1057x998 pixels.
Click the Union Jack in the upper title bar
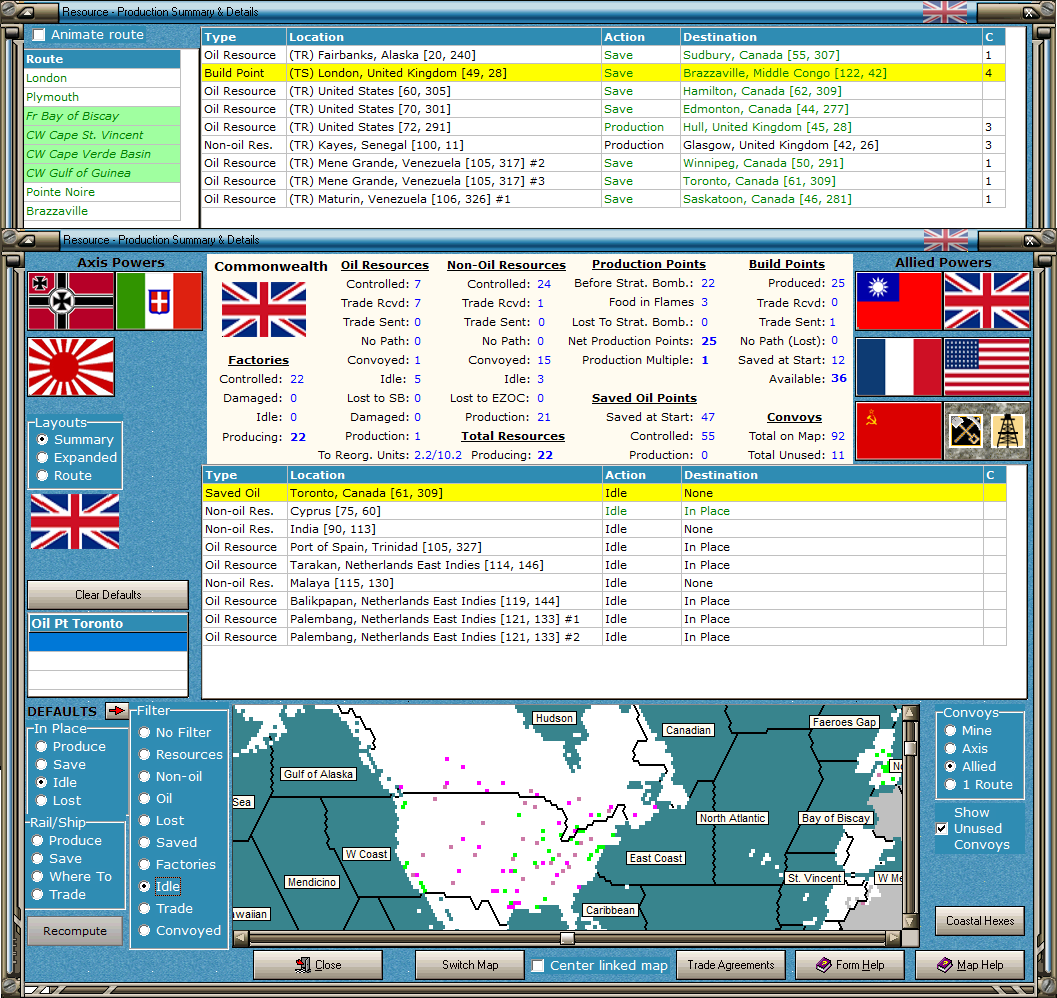tap(944, 11)
